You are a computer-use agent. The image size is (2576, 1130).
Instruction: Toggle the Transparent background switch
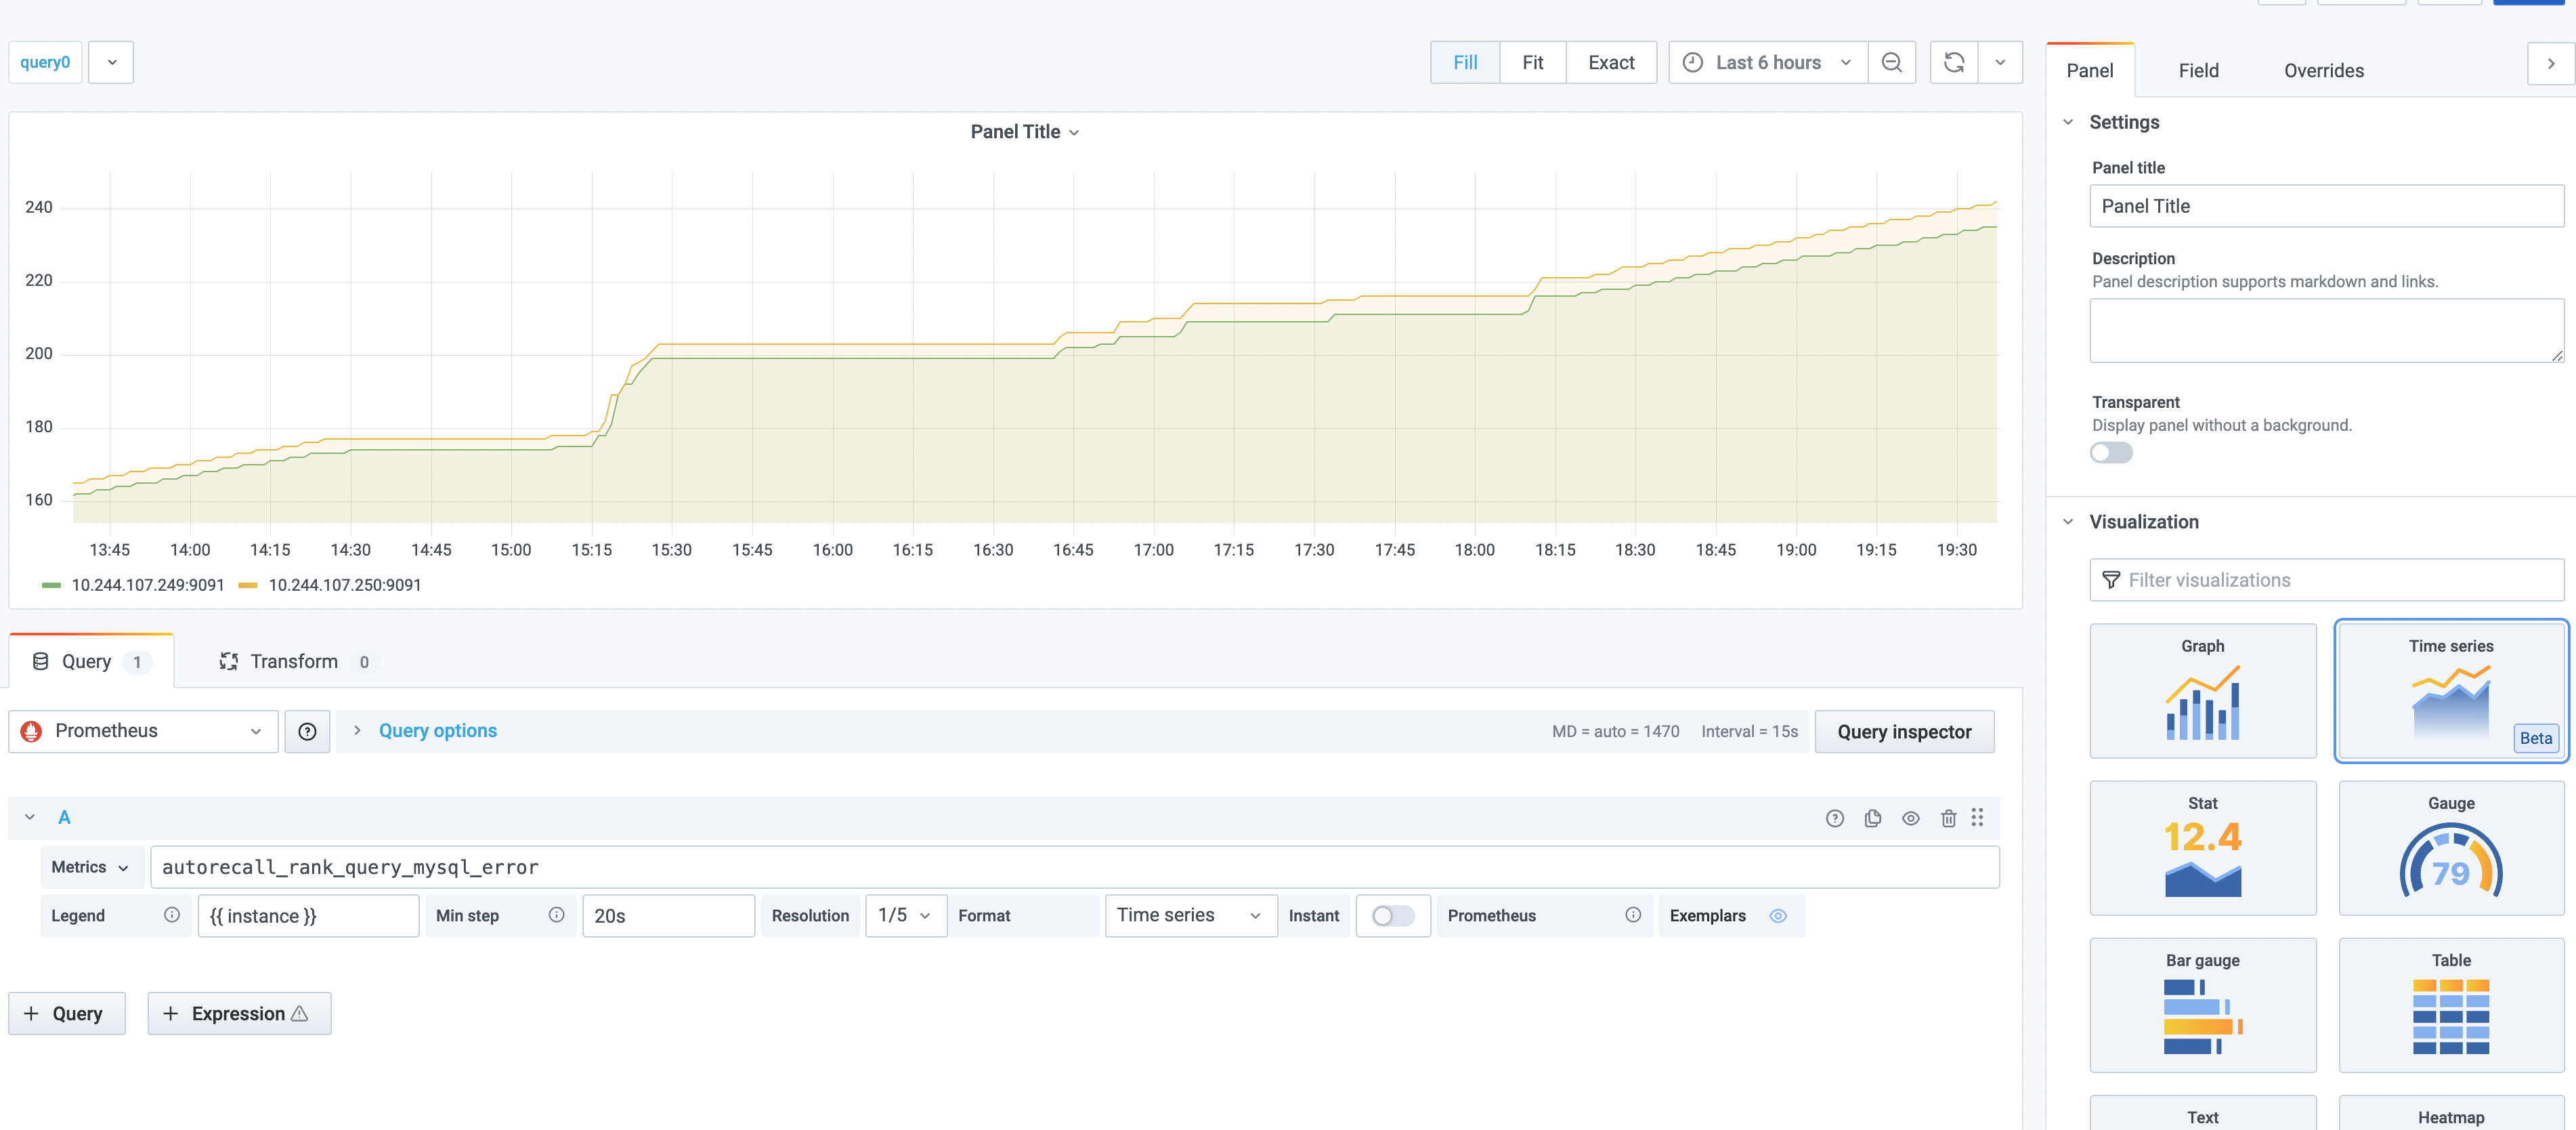point(2110,453)
